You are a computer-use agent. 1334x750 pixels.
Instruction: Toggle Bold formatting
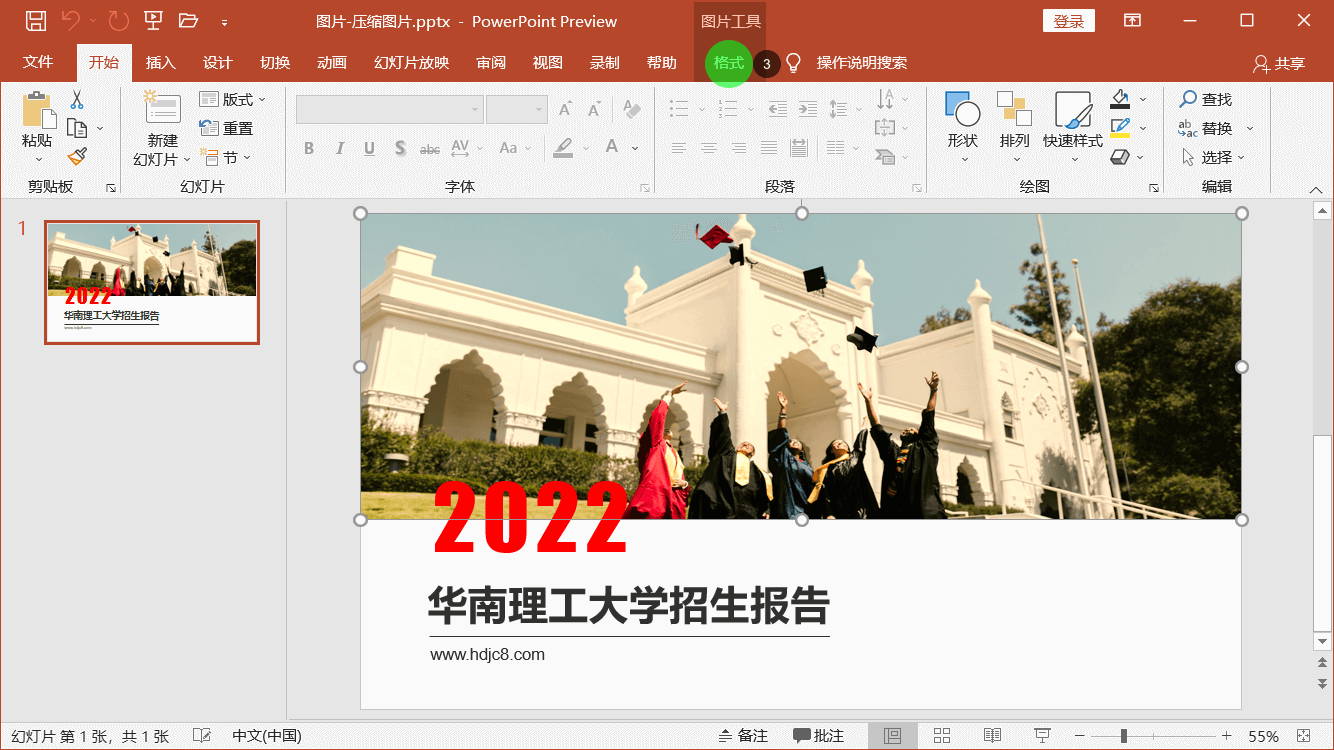(309, 148)
